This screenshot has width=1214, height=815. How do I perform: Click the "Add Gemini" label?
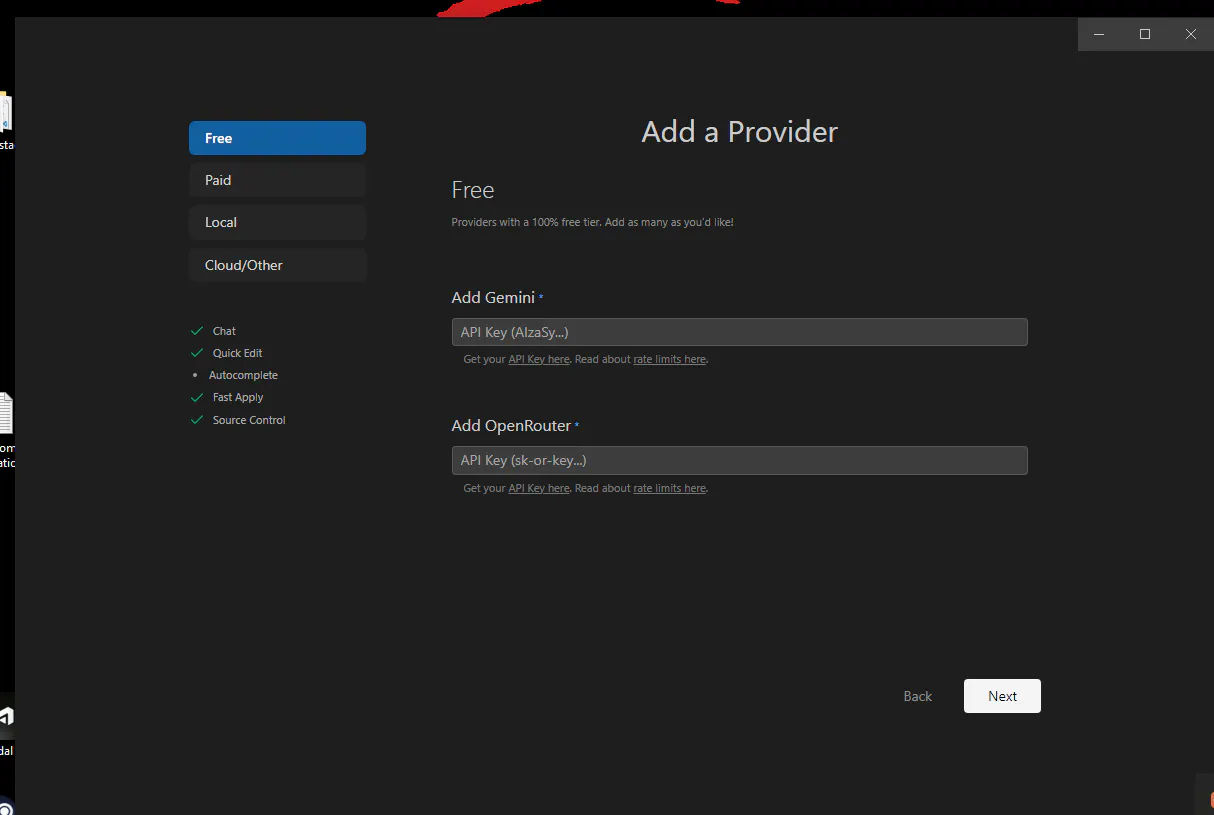[493, 297]
